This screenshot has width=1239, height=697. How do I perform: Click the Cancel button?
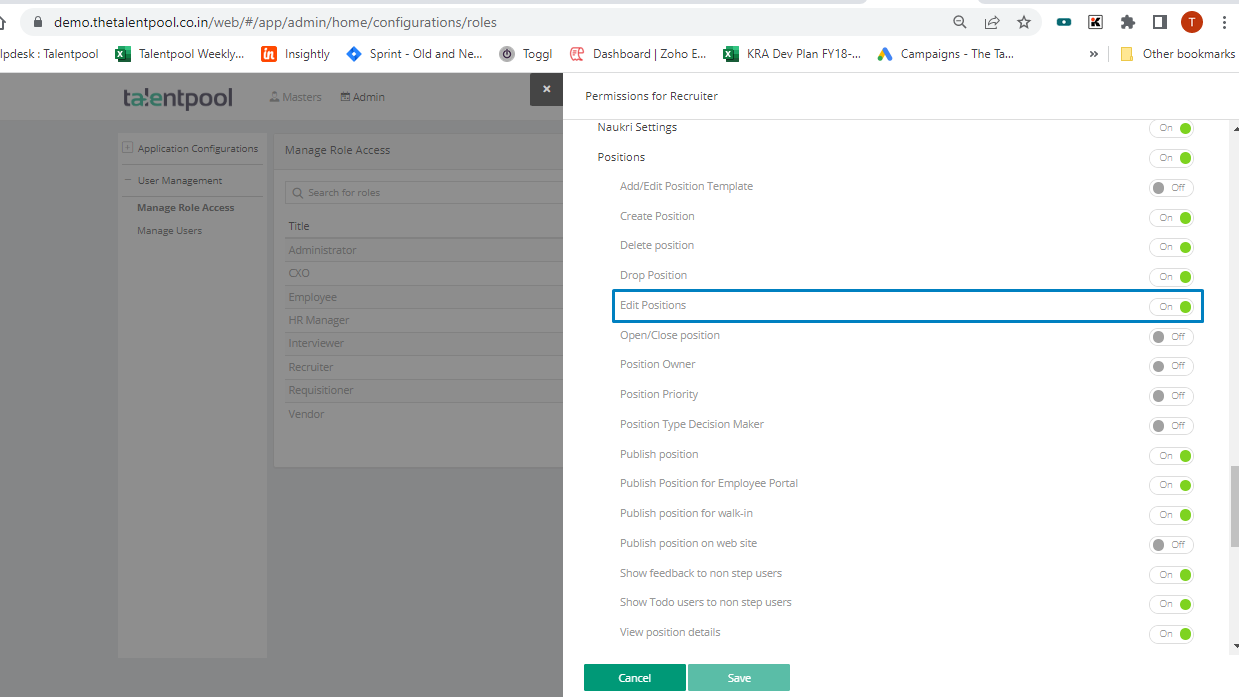coord(635,677)
